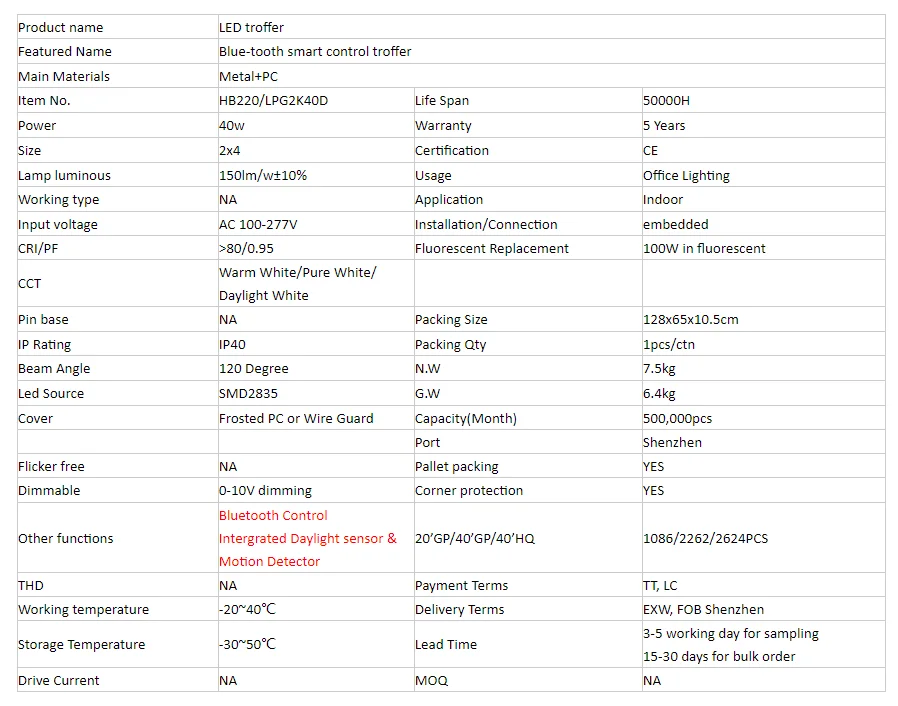The image size is (898, 706).
Task: Select the 'Office Lighting' usage cell
Action: [x=686, y=176]
